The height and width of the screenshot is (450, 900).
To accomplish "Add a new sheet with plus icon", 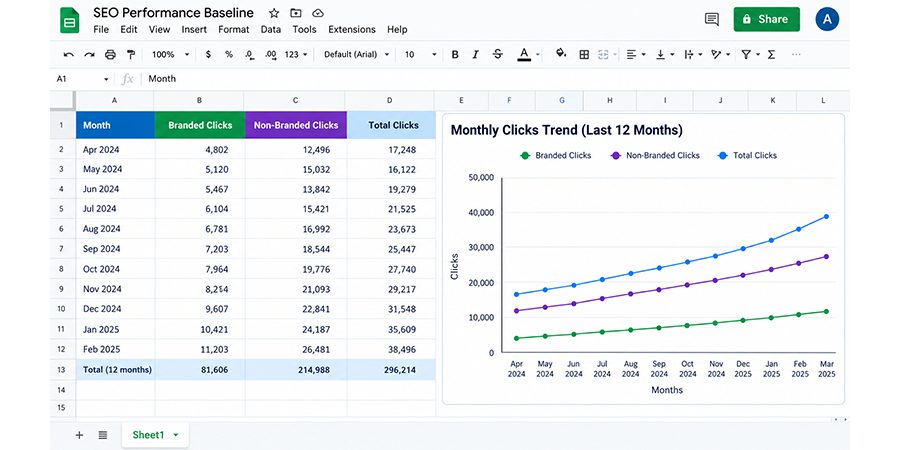I will click(79, 435).
